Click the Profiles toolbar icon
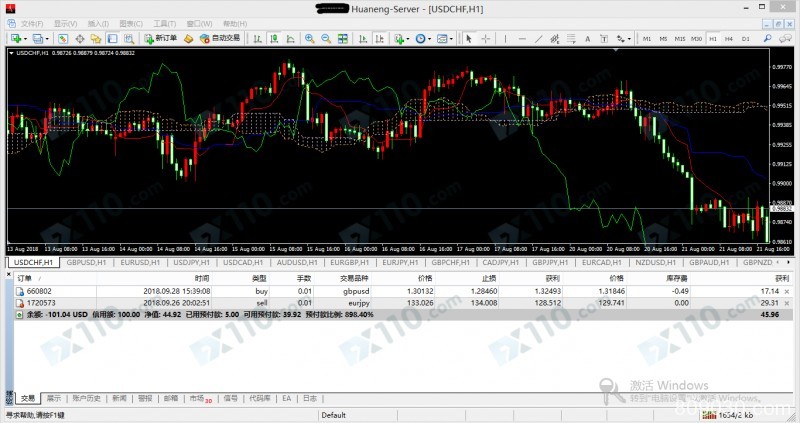Image resolution: width=800 pixels, height=423 pixels. (x=37, y=39)
